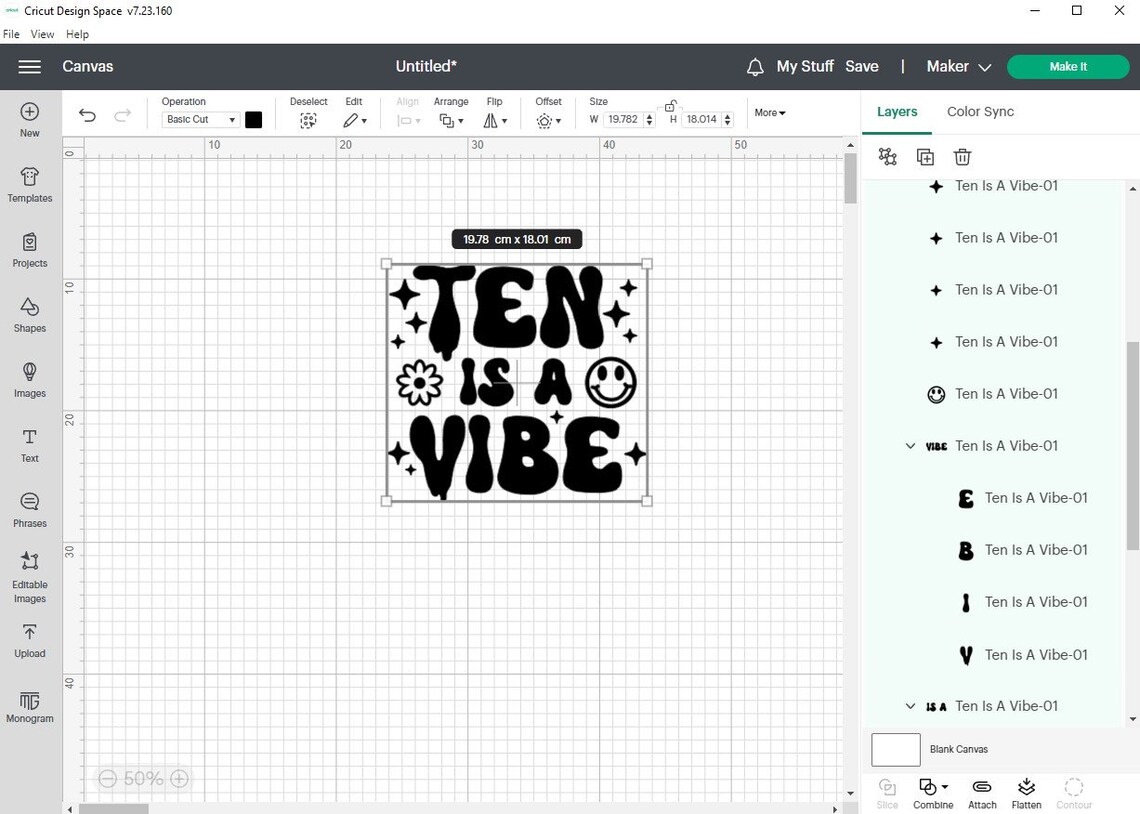The height and width of the screenshot is (814, 1140).
Task: Open the View menu
Action: point(42,33)
